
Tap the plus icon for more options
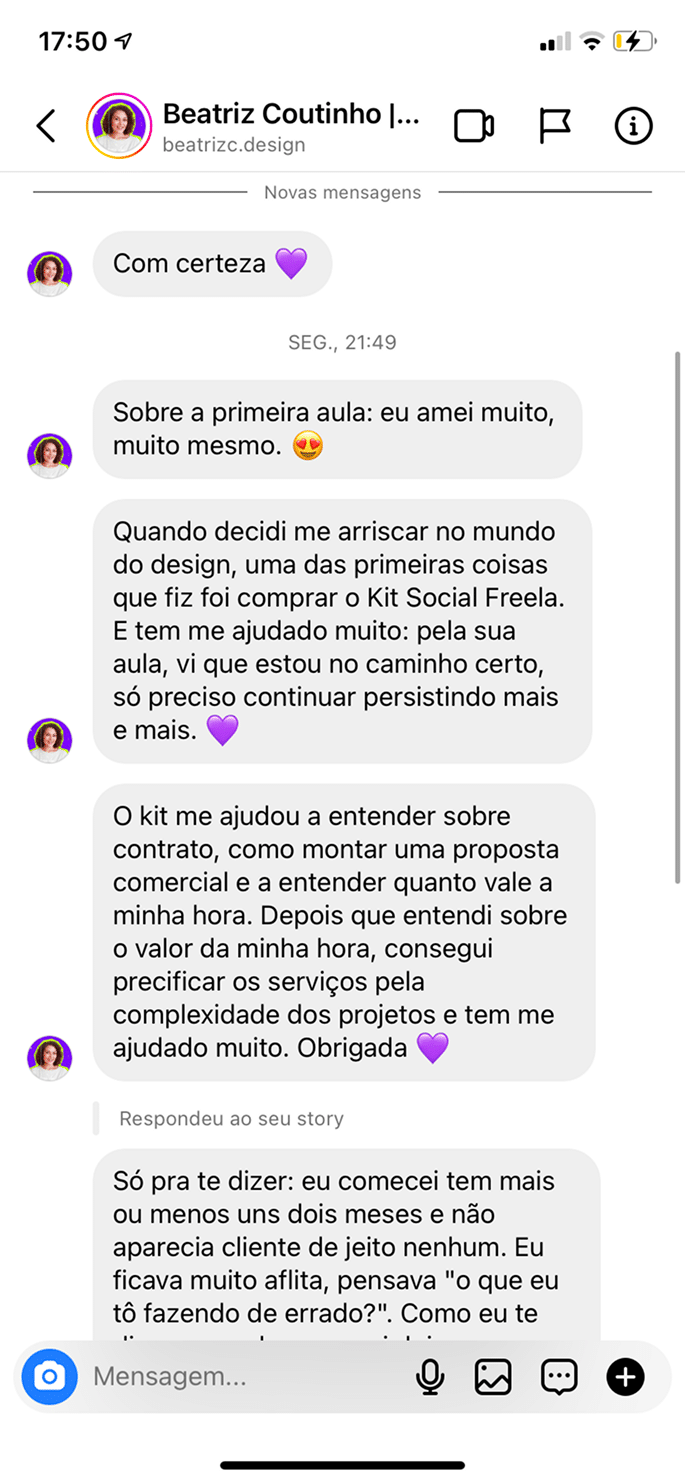625,1377
